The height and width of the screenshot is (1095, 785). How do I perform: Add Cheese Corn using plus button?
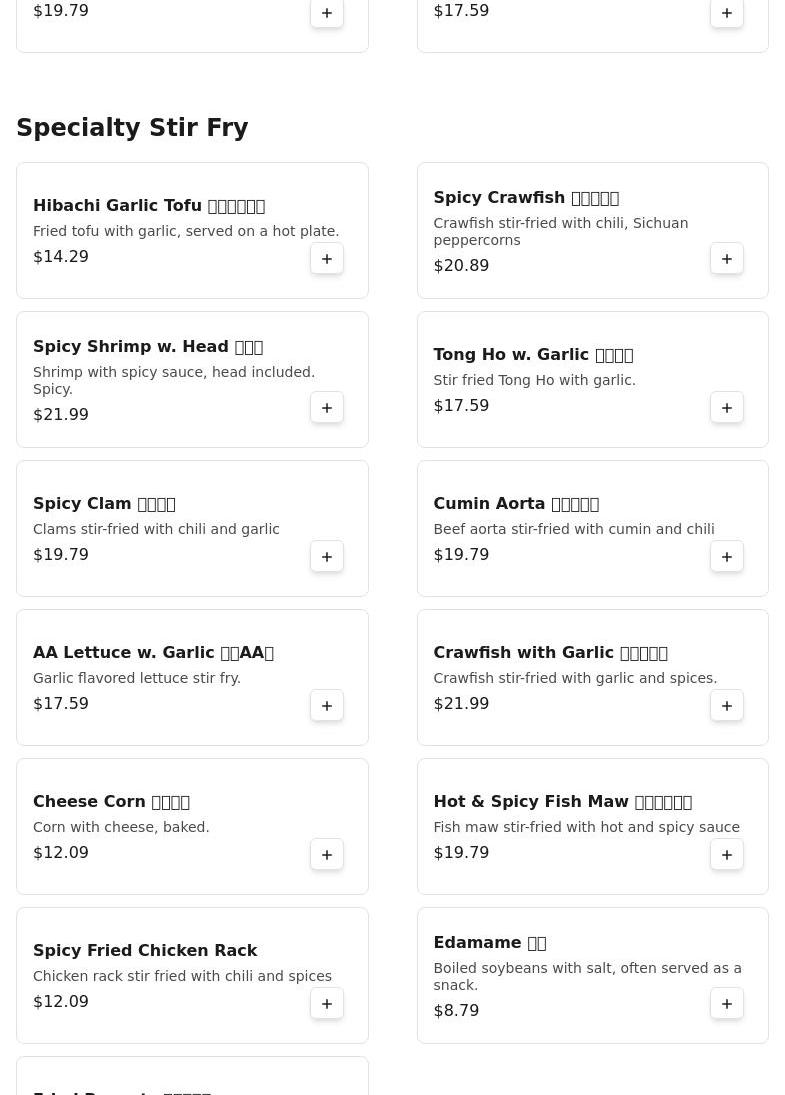pos(327,854)
